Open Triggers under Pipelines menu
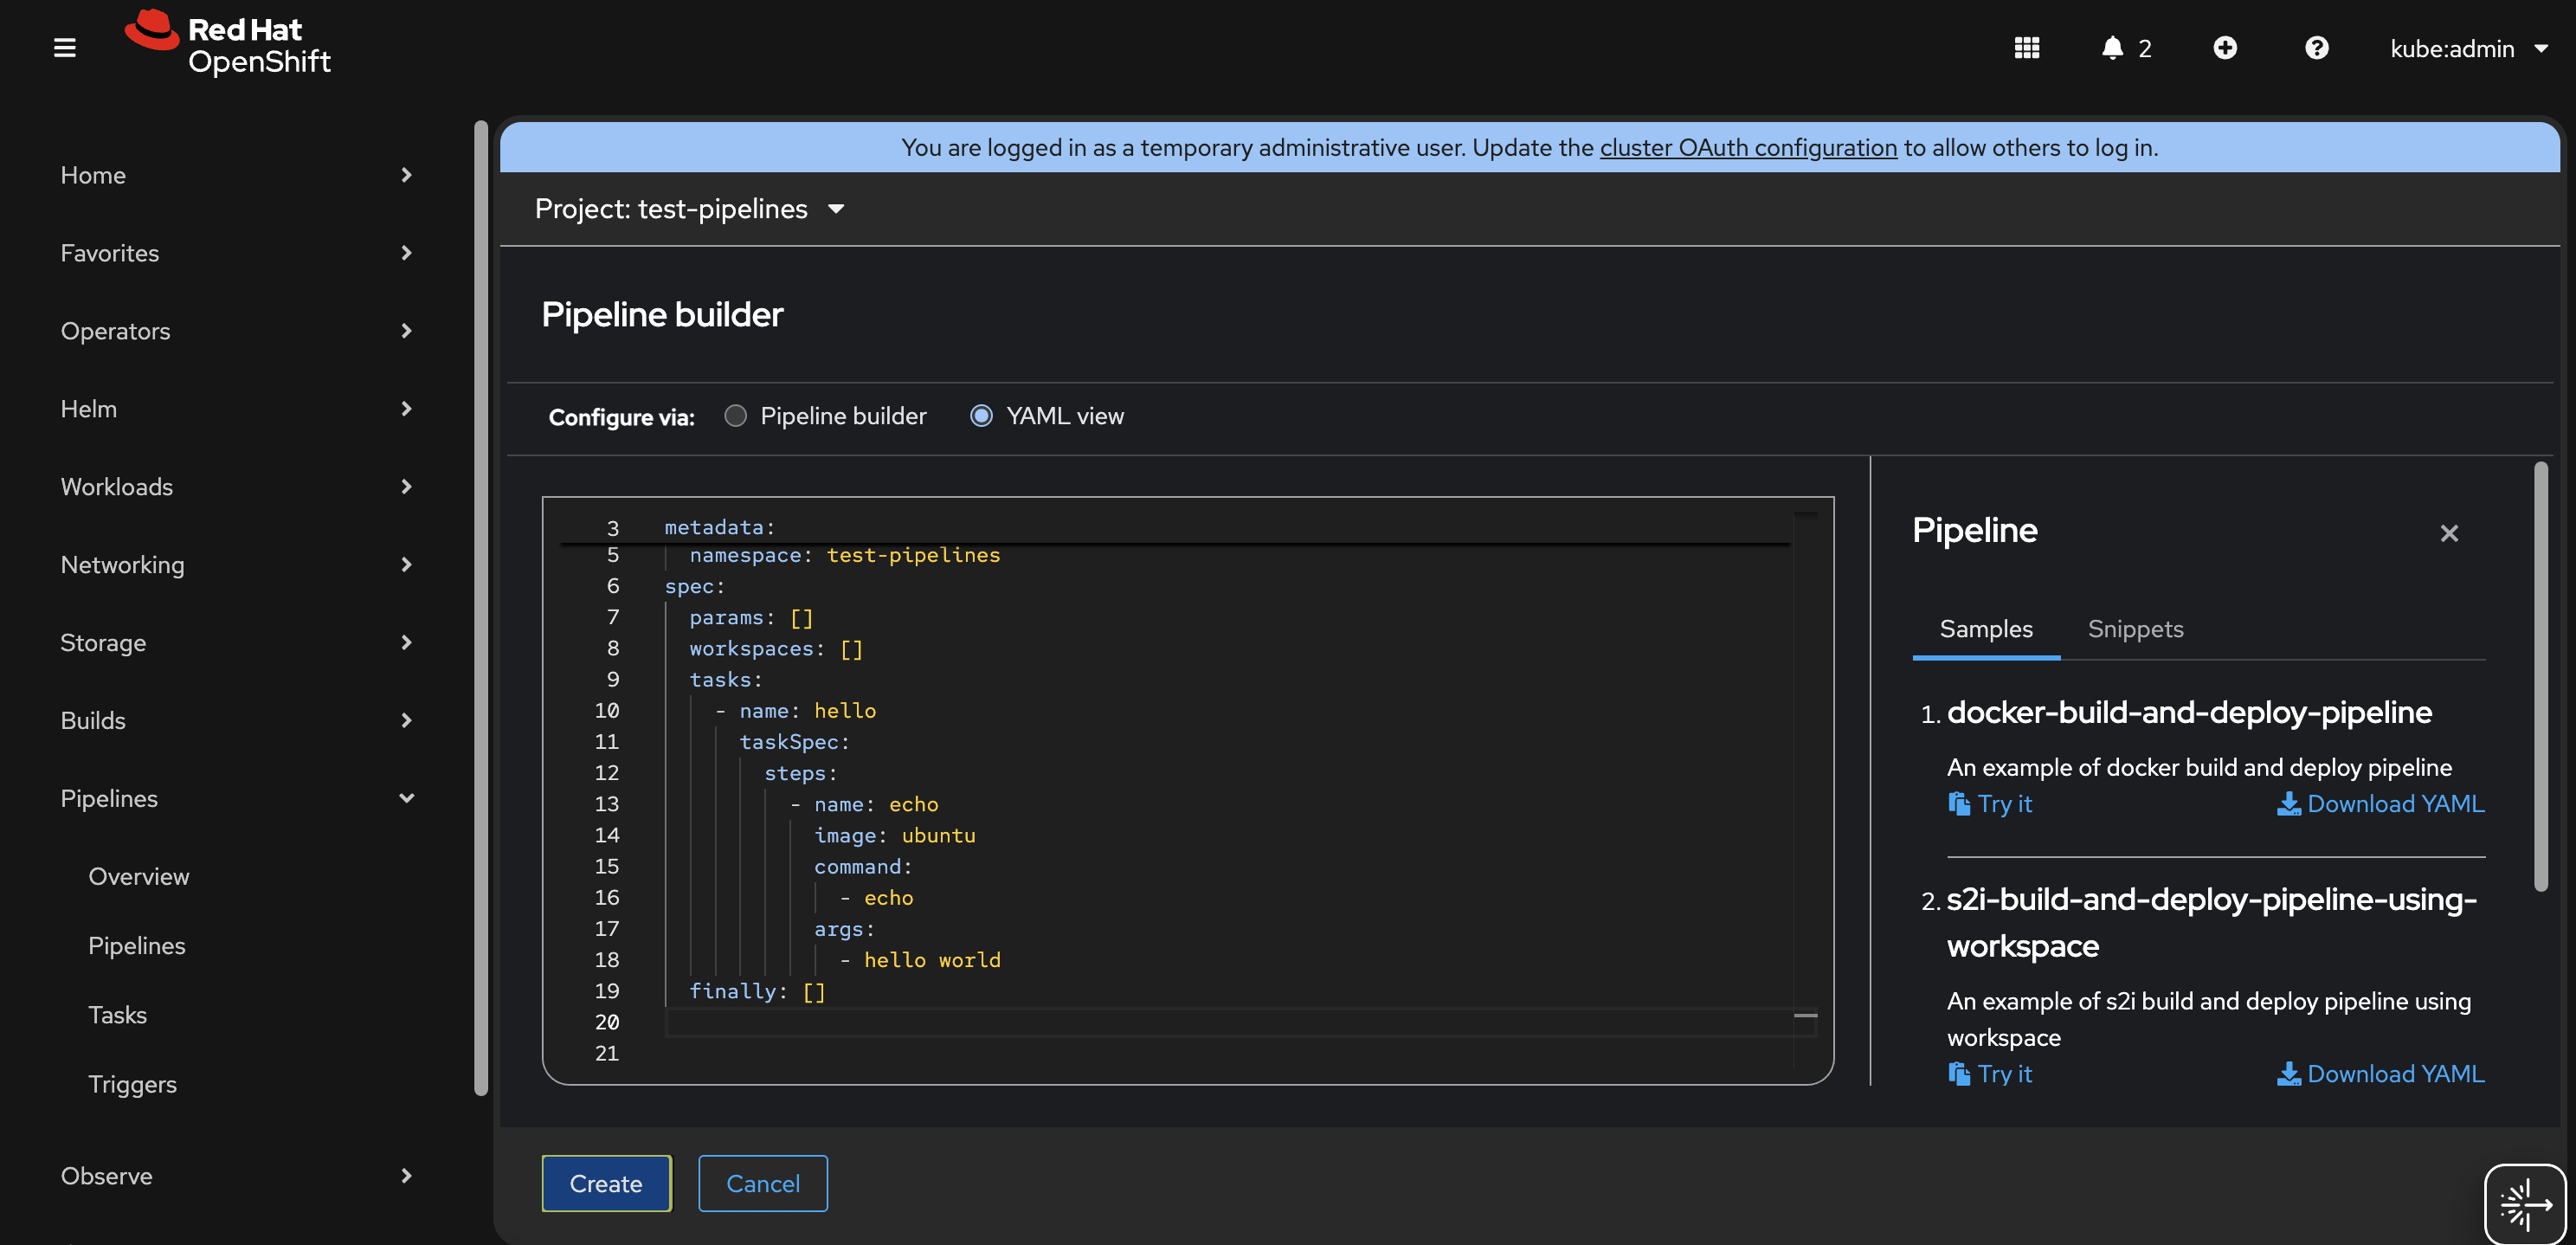 132,1084
